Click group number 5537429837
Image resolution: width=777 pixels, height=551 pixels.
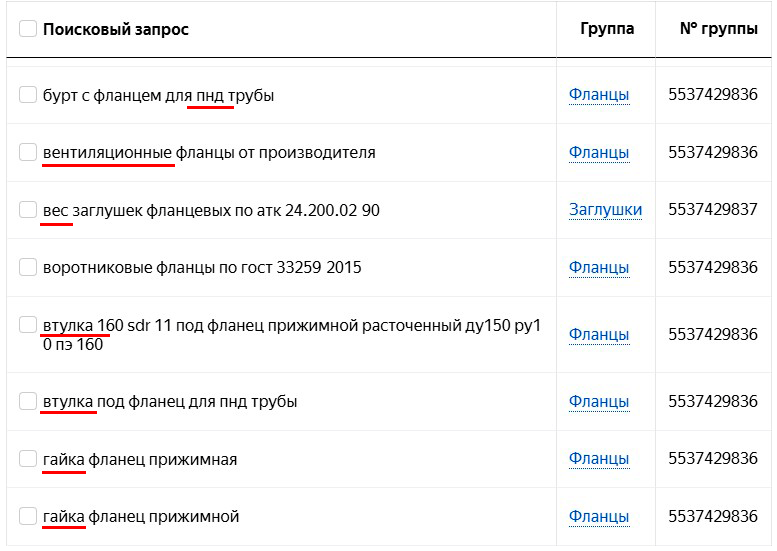(713, 210)
